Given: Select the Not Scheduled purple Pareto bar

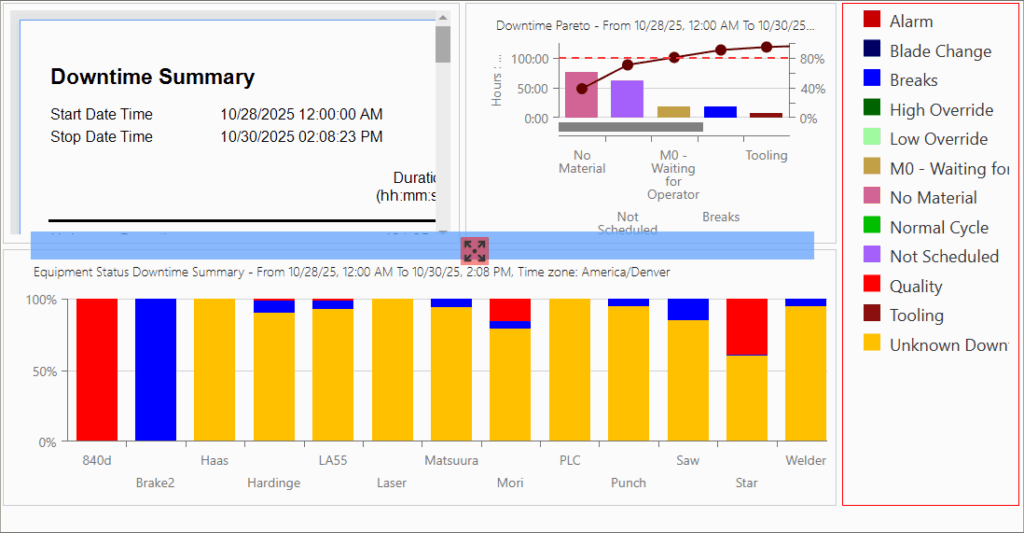Looking at the screenshot, I should pyautogui.click(x=627, y=99).
